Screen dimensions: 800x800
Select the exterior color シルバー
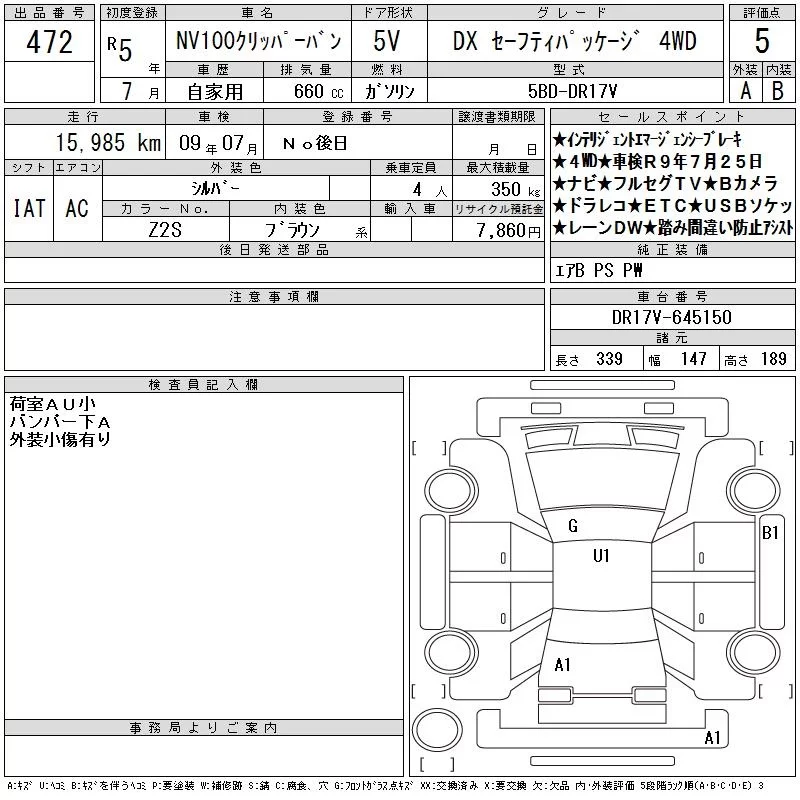[215, 188]
